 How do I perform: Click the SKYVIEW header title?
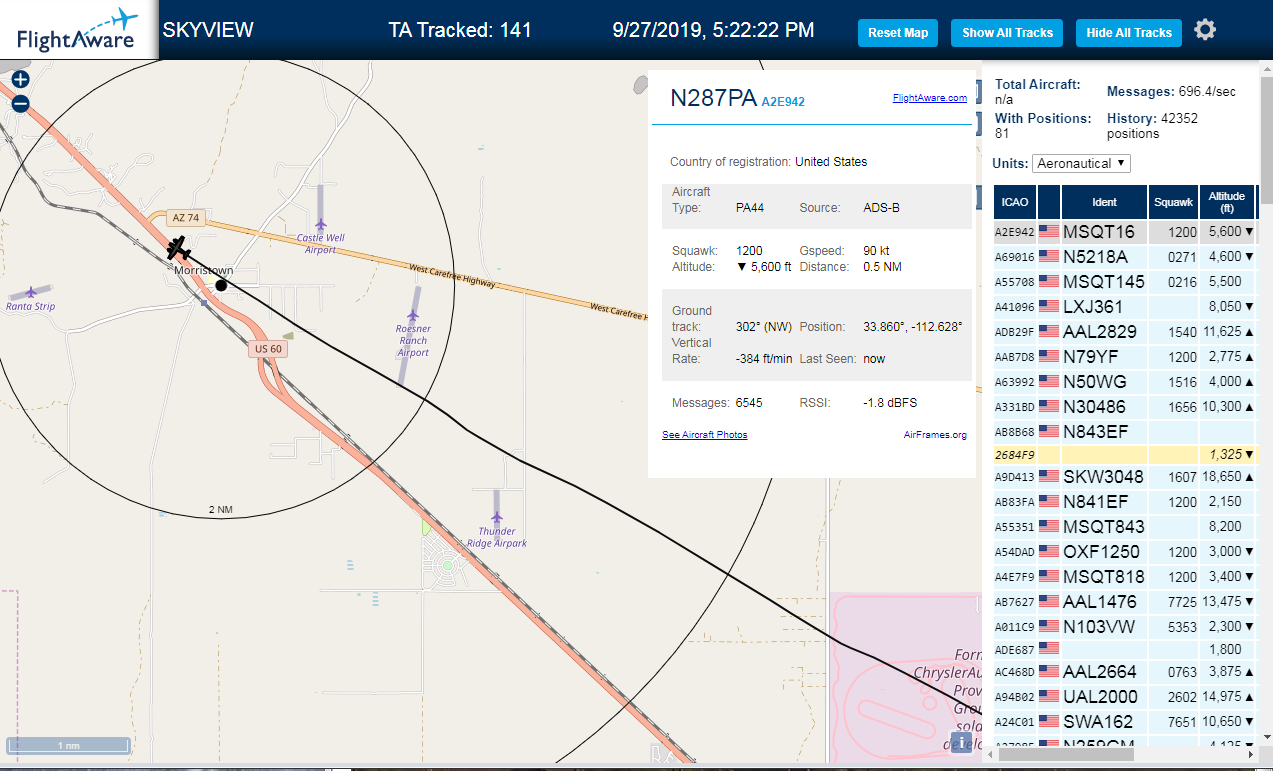point(208,30)
